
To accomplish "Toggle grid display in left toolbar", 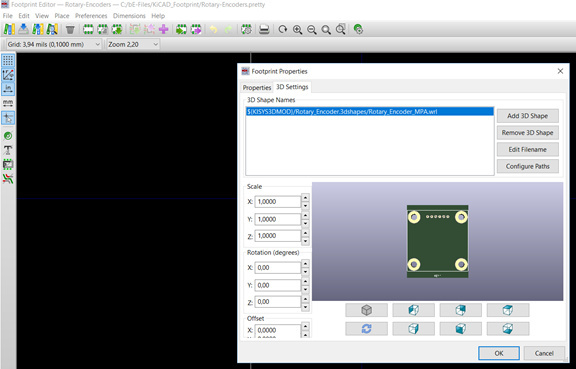I will point(8,61).
